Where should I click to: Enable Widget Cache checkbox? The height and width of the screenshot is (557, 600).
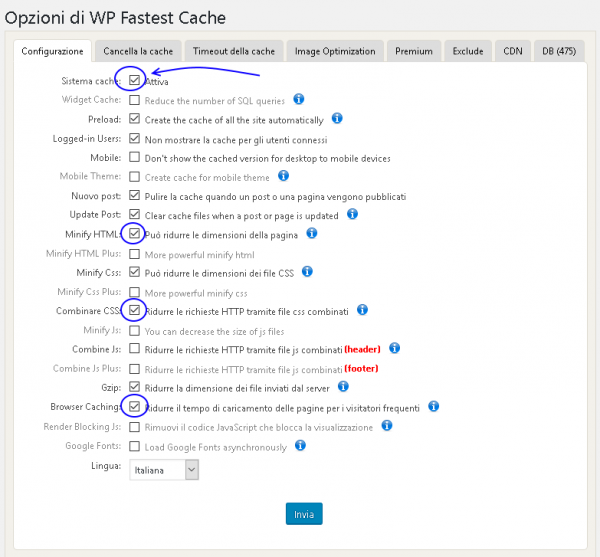point(134,100)
